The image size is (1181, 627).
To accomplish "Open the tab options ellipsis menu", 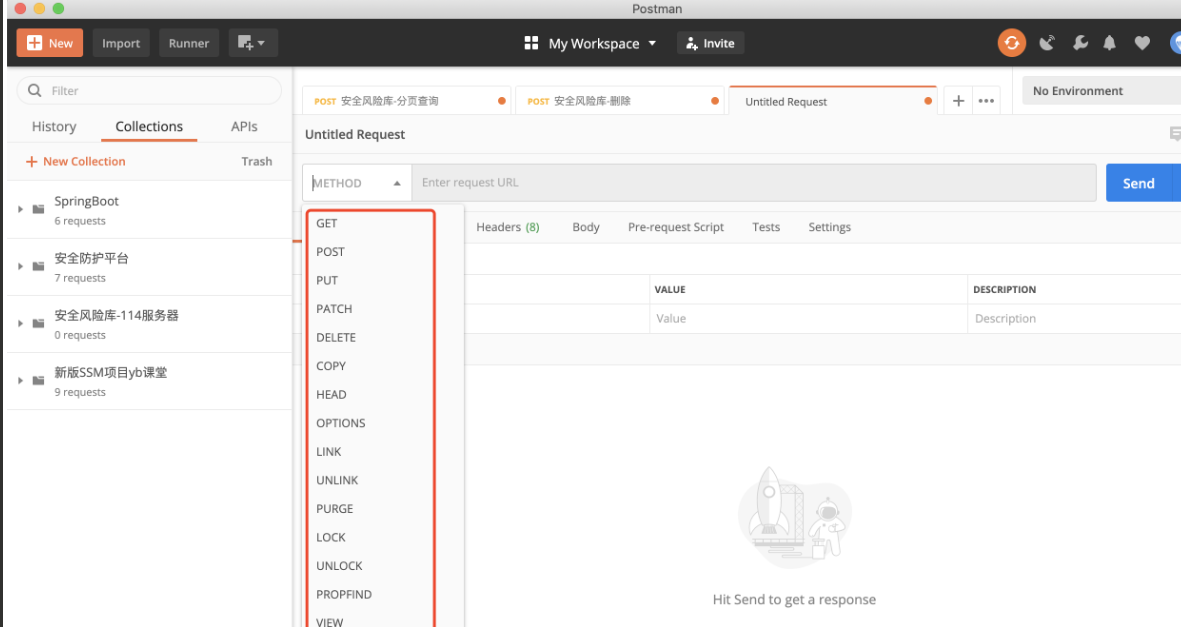I will (986, 101).
